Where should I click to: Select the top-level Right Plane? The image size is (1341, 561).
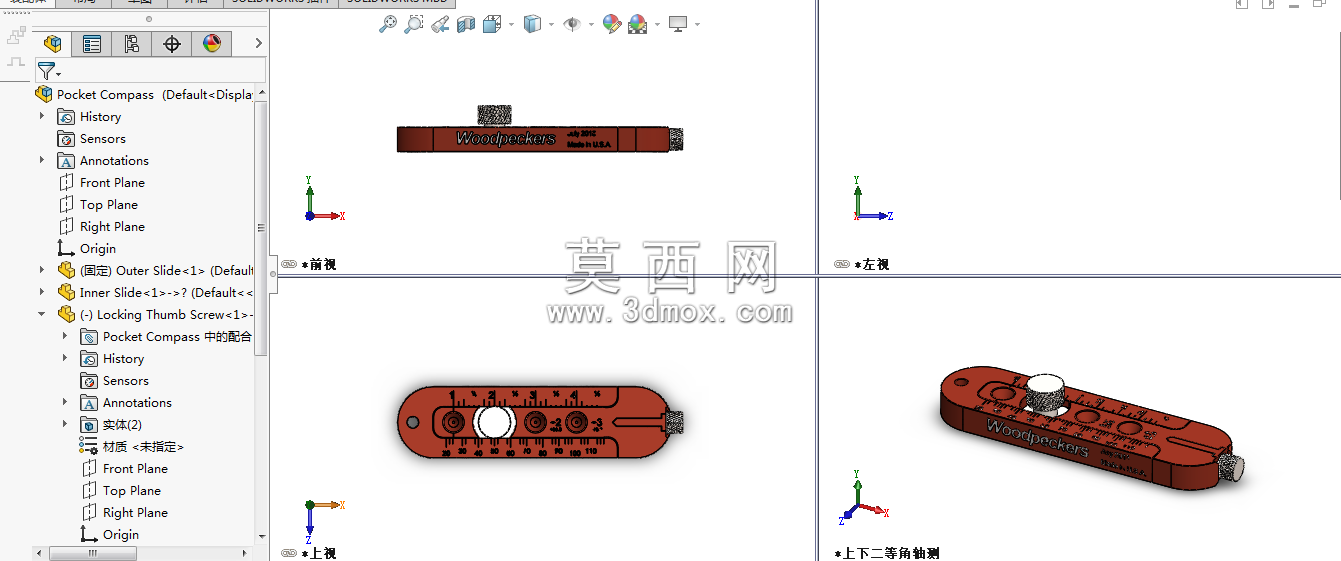pyautogui.click(x=101, y=227)
